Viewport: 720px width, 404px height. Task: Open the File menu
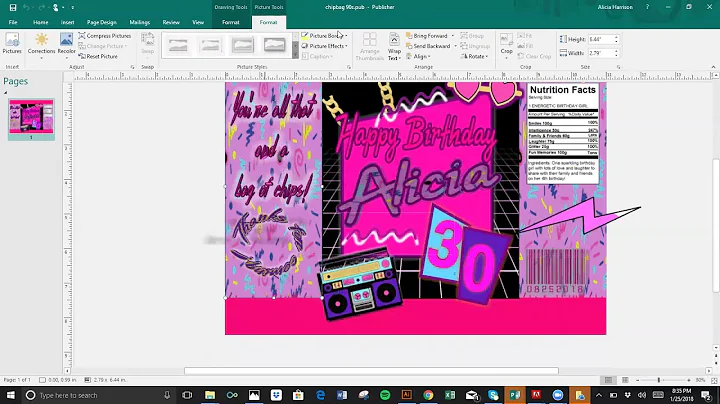click(13, 22)
